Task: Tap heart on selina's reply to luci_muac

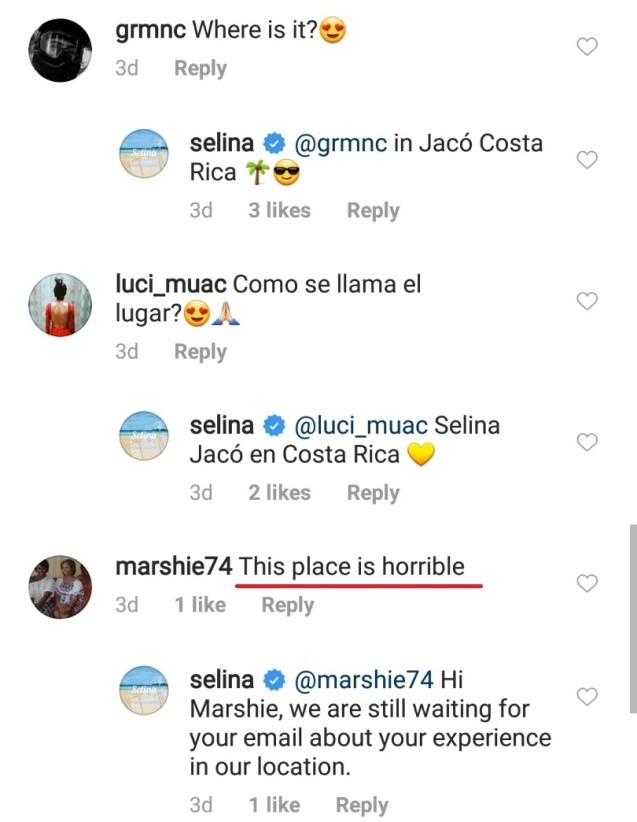Action: [589, 442]
